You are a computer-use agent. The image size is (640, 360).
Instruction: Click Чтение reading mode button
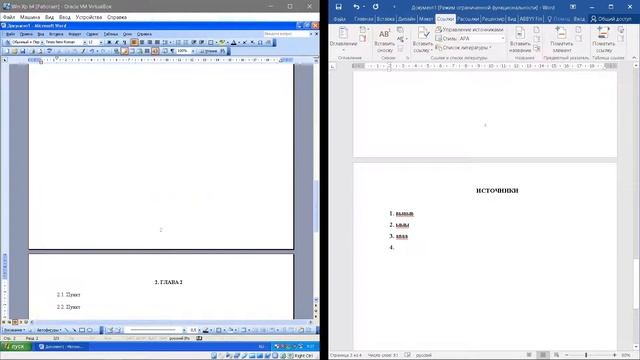tap(209, 51)
